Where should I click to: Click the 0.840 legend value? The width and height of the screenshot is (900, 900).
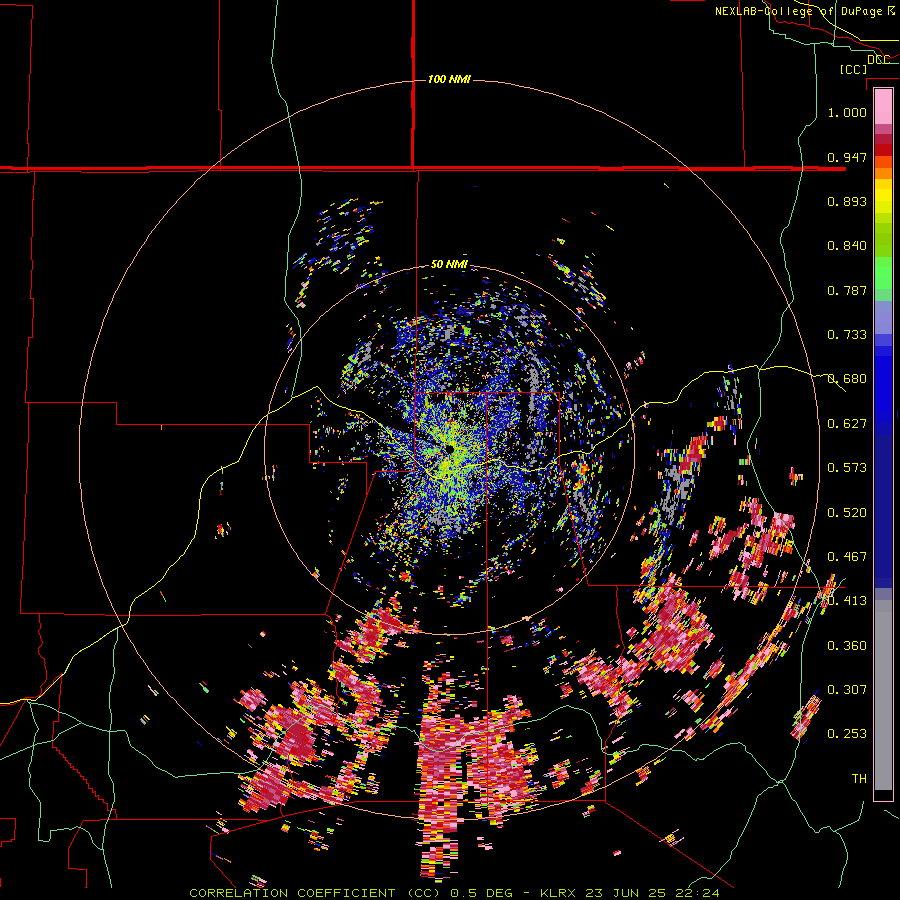point(847,246)
